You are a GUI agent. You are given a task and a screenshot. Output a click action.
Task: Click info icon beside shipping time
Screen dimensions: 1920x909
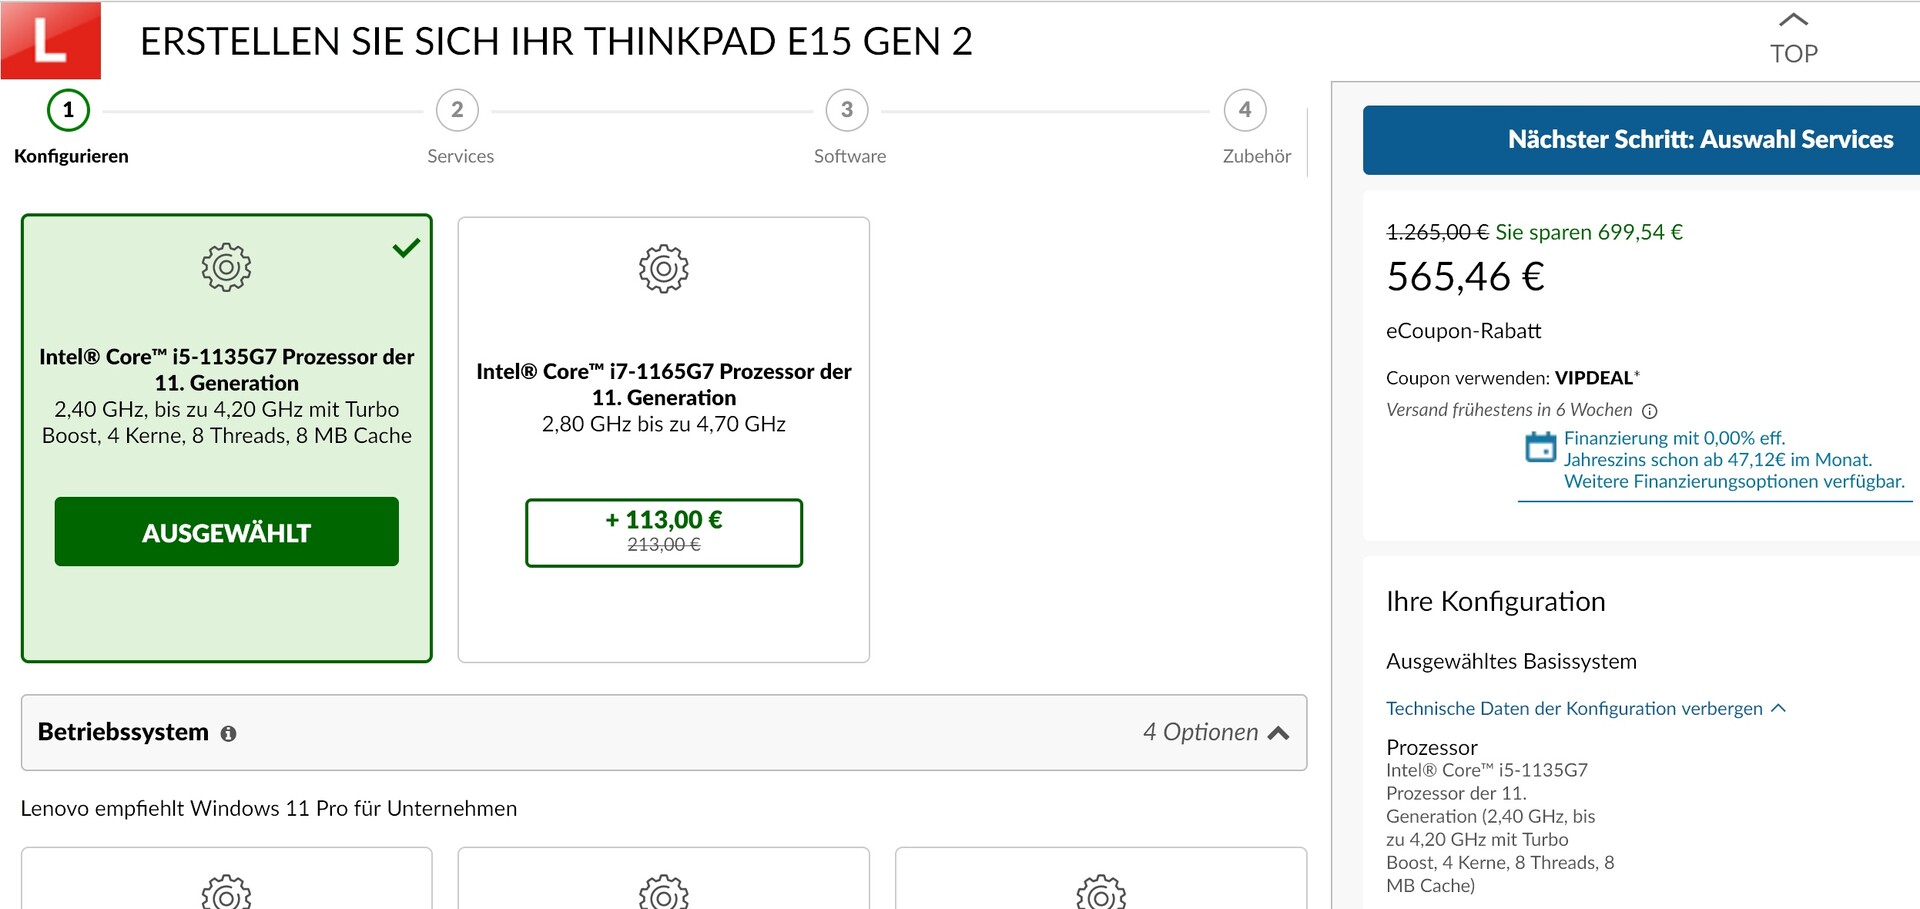click(x=1650, y=411)
